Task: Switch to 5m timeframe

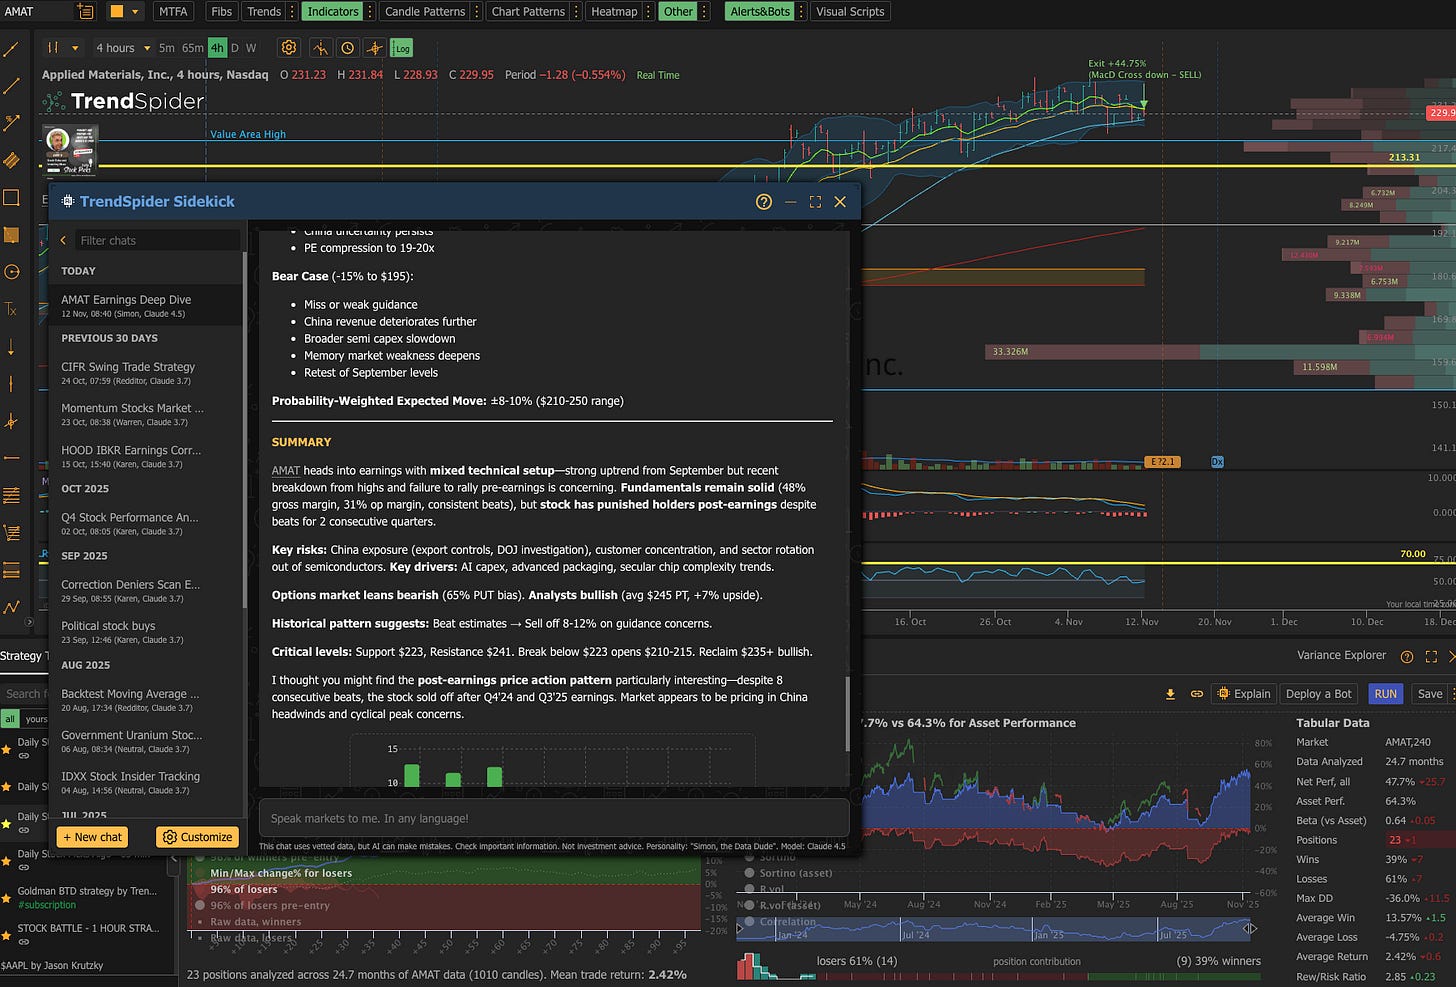Action: (x=167, y=48)
